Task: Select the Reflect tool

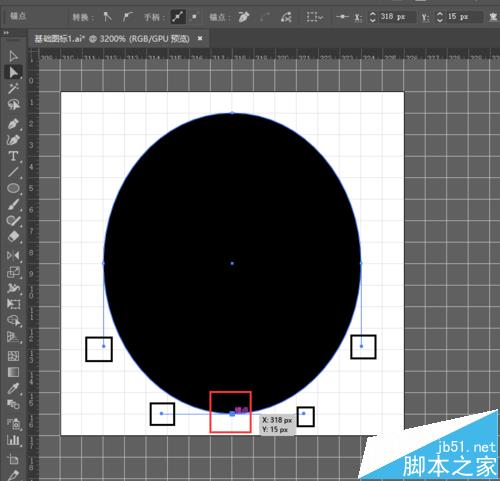Action: [13, 256]
